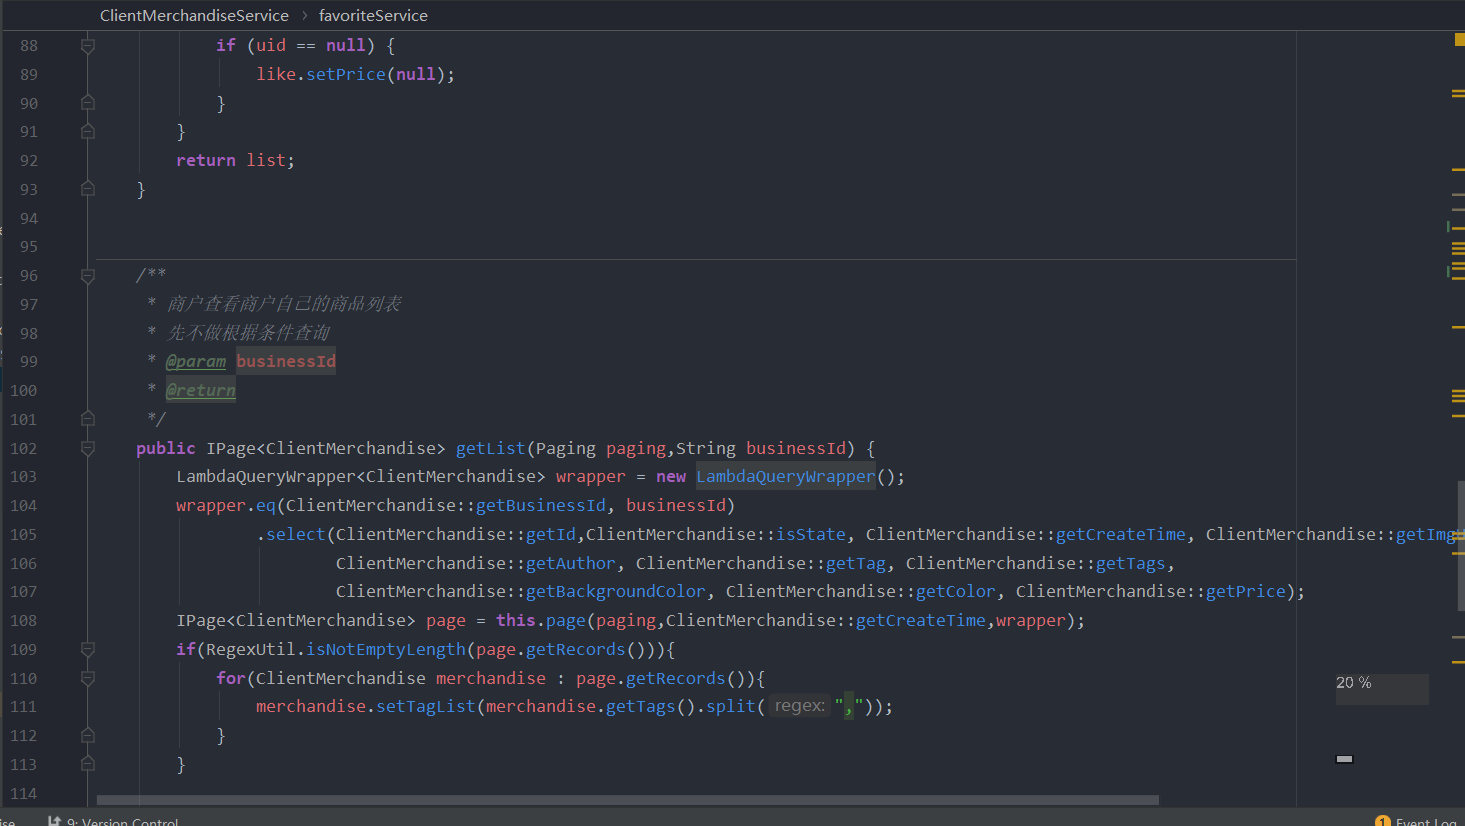Click the Event Log notification badge icon
The width and height of the screenshot is (1465, 826).
tap(1383, 821)
